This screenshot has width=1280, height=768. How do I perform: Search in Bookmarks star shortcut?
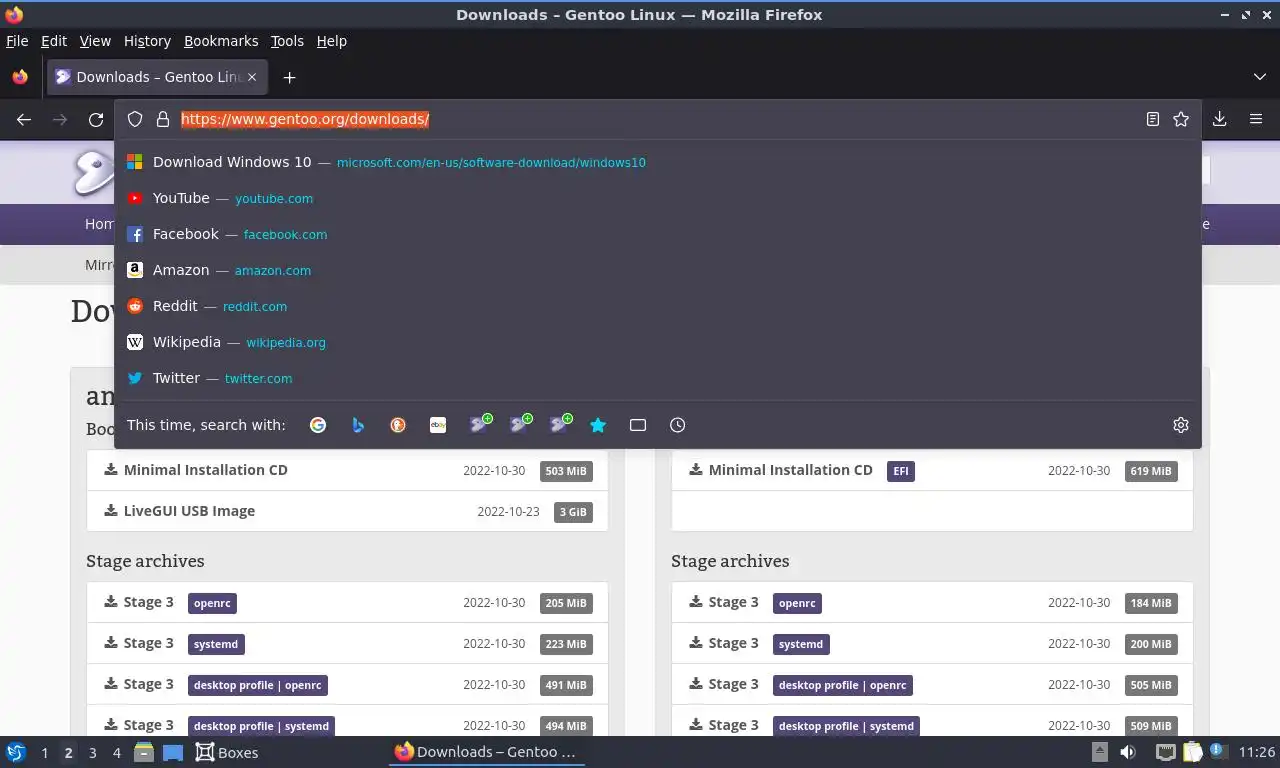click(598, 425)
